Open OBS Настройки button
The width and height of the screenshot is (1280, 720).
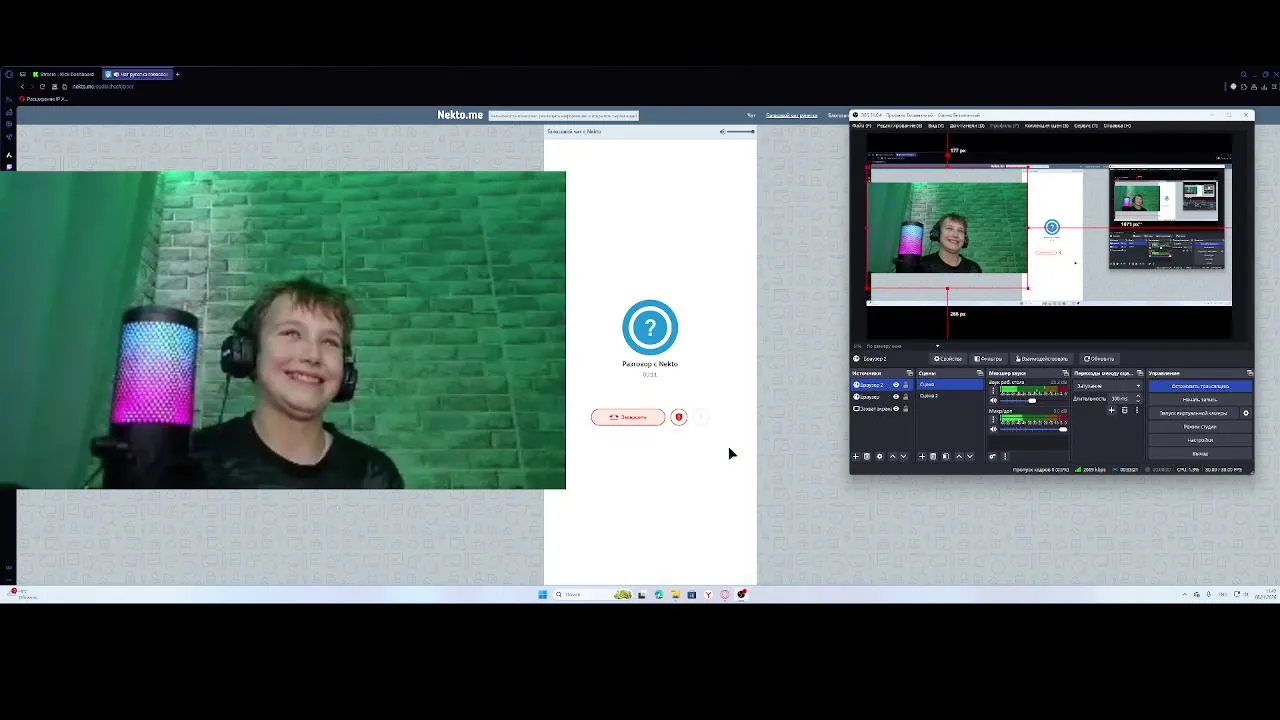pyautogui.click(x=1200, y=440)
